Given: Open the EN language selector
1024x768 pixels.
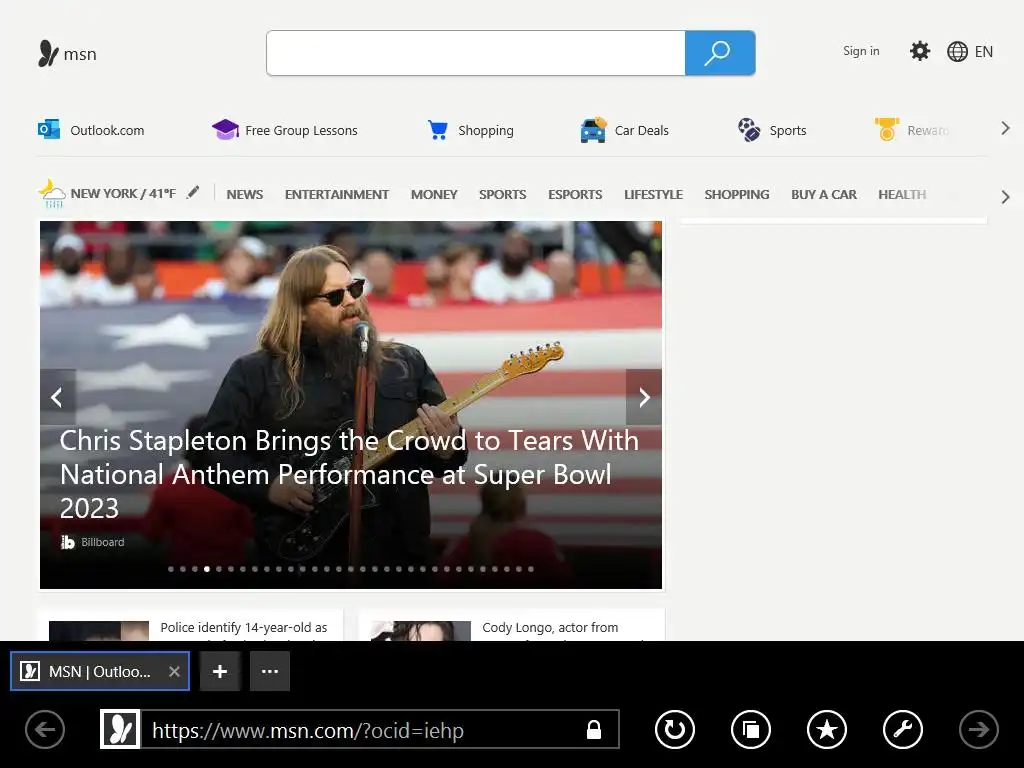Looking at the screenshot, I should (x=984, y=52).
